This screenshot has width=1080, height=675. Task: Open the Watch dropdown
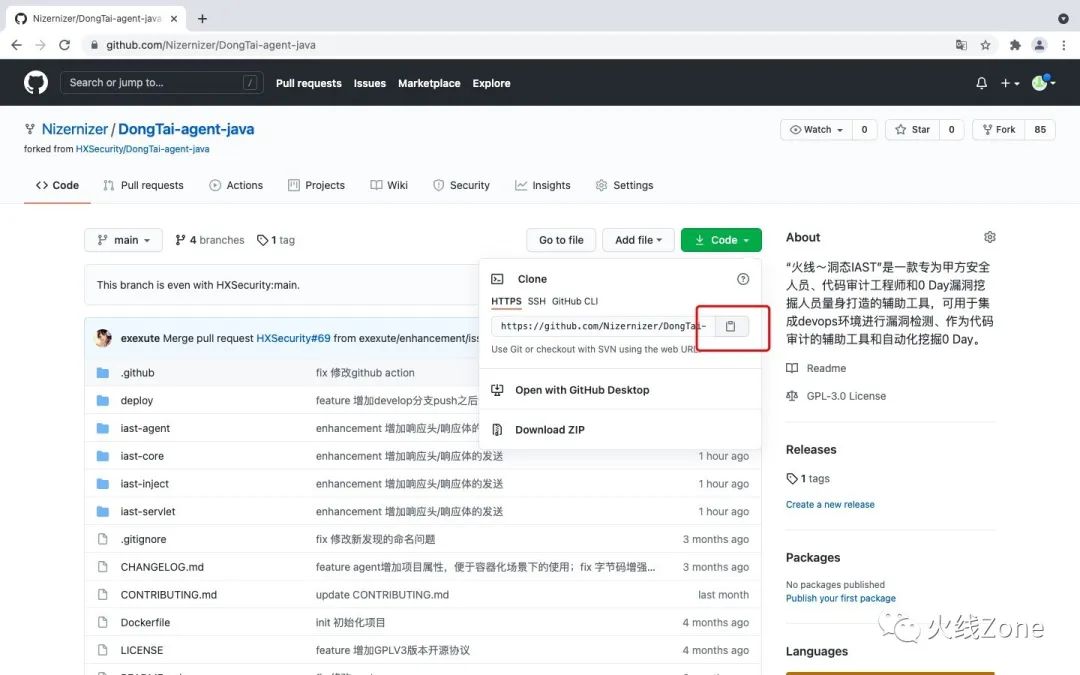coord(816,129)
